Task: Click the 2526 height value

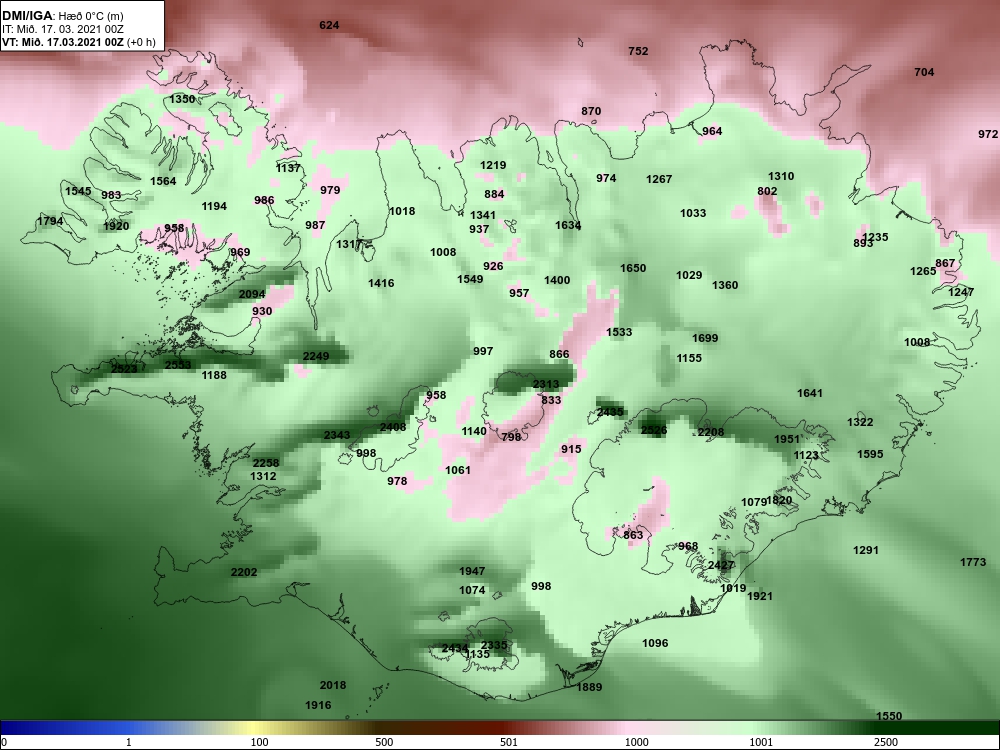Action: click(x=654, y=430)
